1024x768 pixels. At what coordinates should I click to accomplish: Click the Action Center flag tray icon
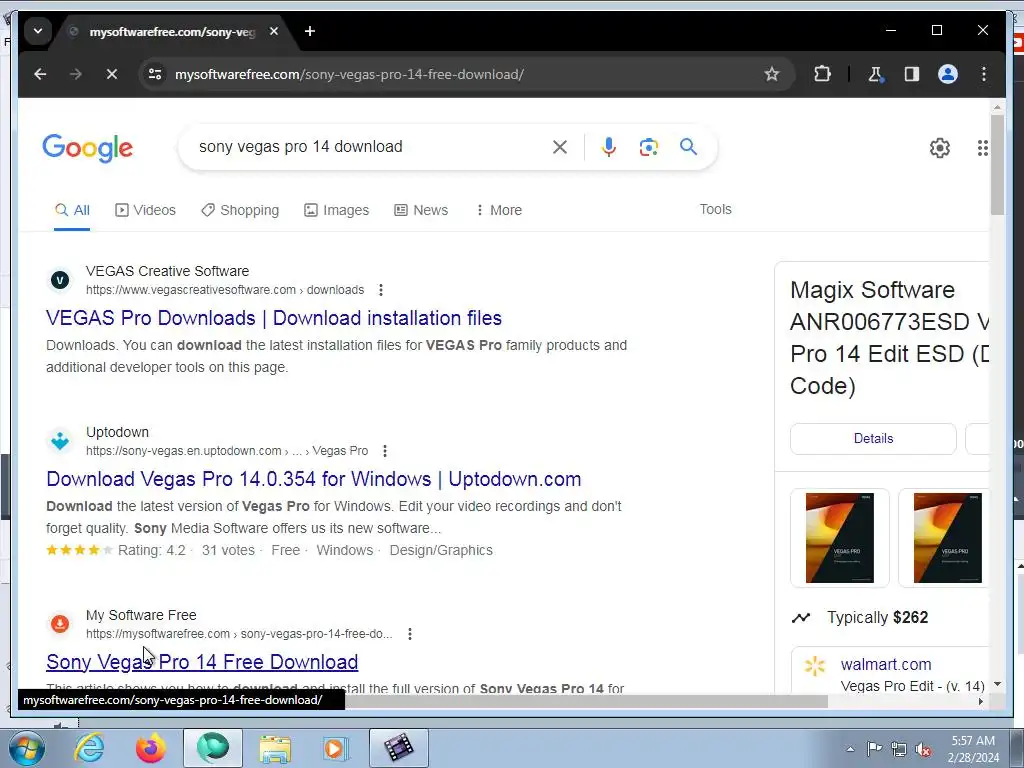pyautogui.click(x=874, y=749)
